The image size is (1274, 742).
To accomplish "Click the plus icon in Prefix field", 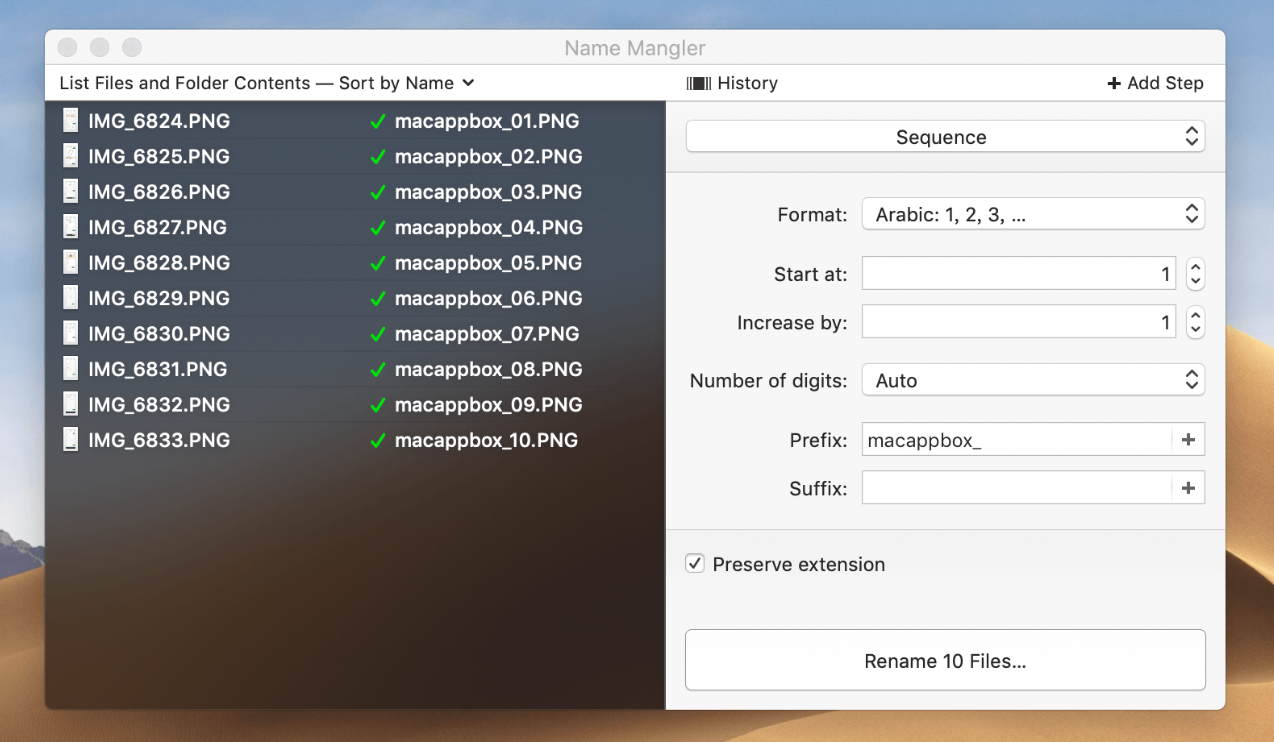I will coord(1188,439).
